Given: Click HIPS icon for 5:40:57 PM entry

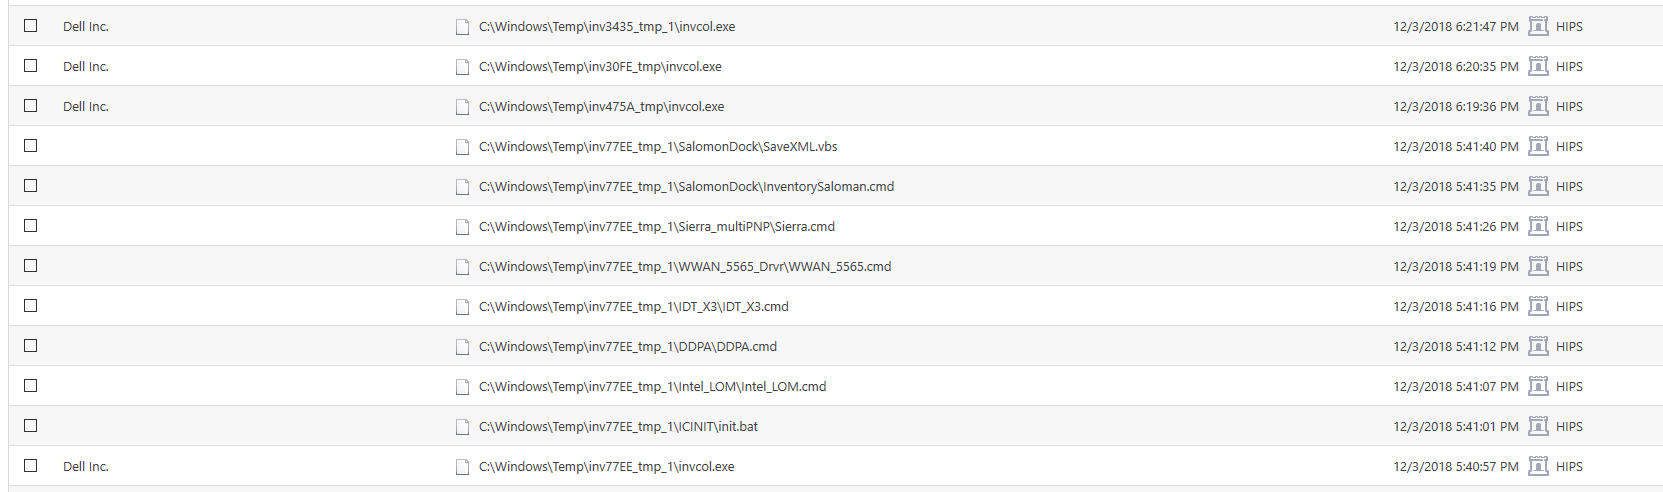Looking at the screenshot, I should pos(1538,466).
